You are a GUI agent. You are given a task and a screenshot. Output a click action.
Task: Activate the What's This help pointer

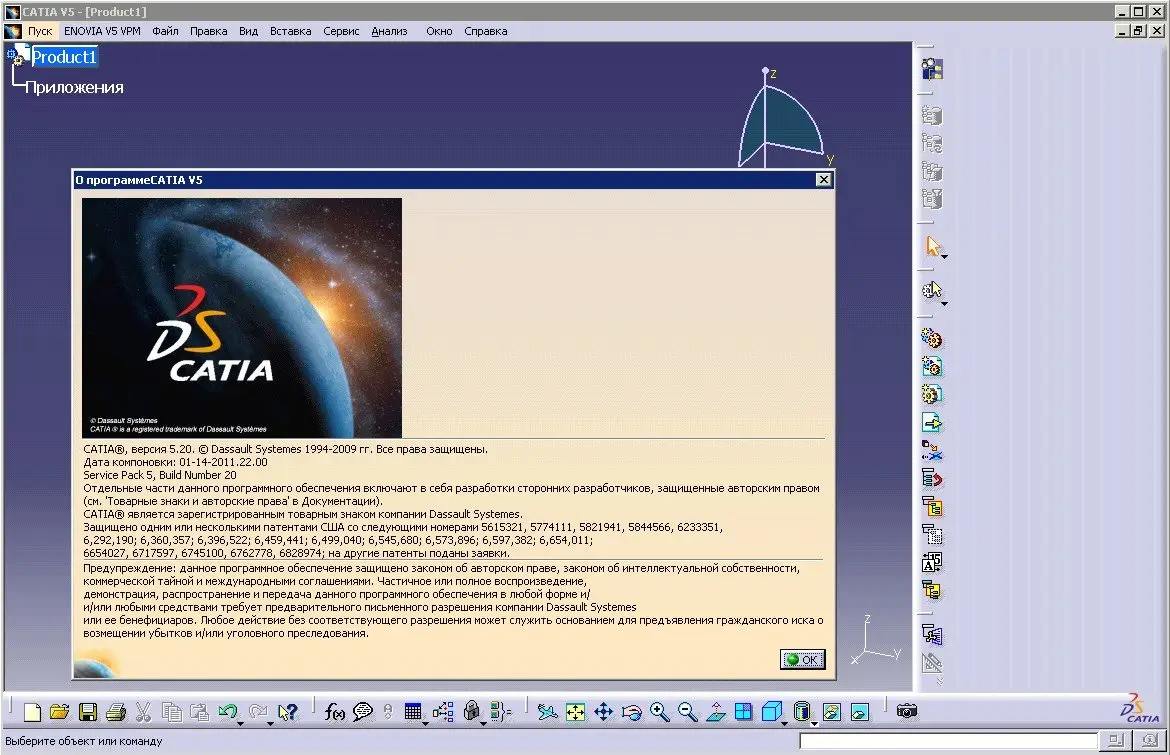click(287, 712)
